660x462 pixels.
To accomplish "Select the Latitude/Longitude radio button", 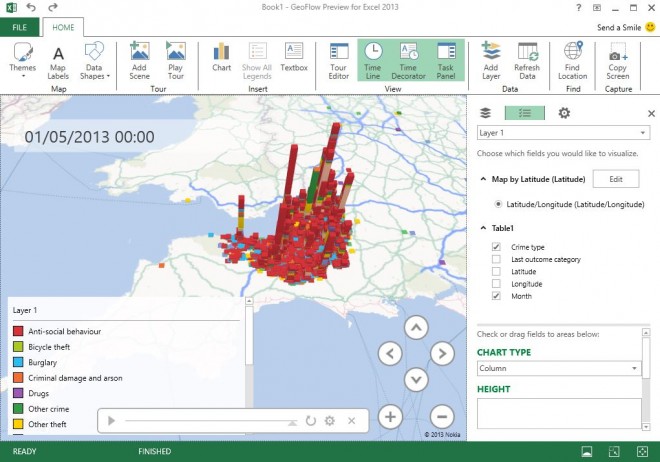I will pos(498,204).
